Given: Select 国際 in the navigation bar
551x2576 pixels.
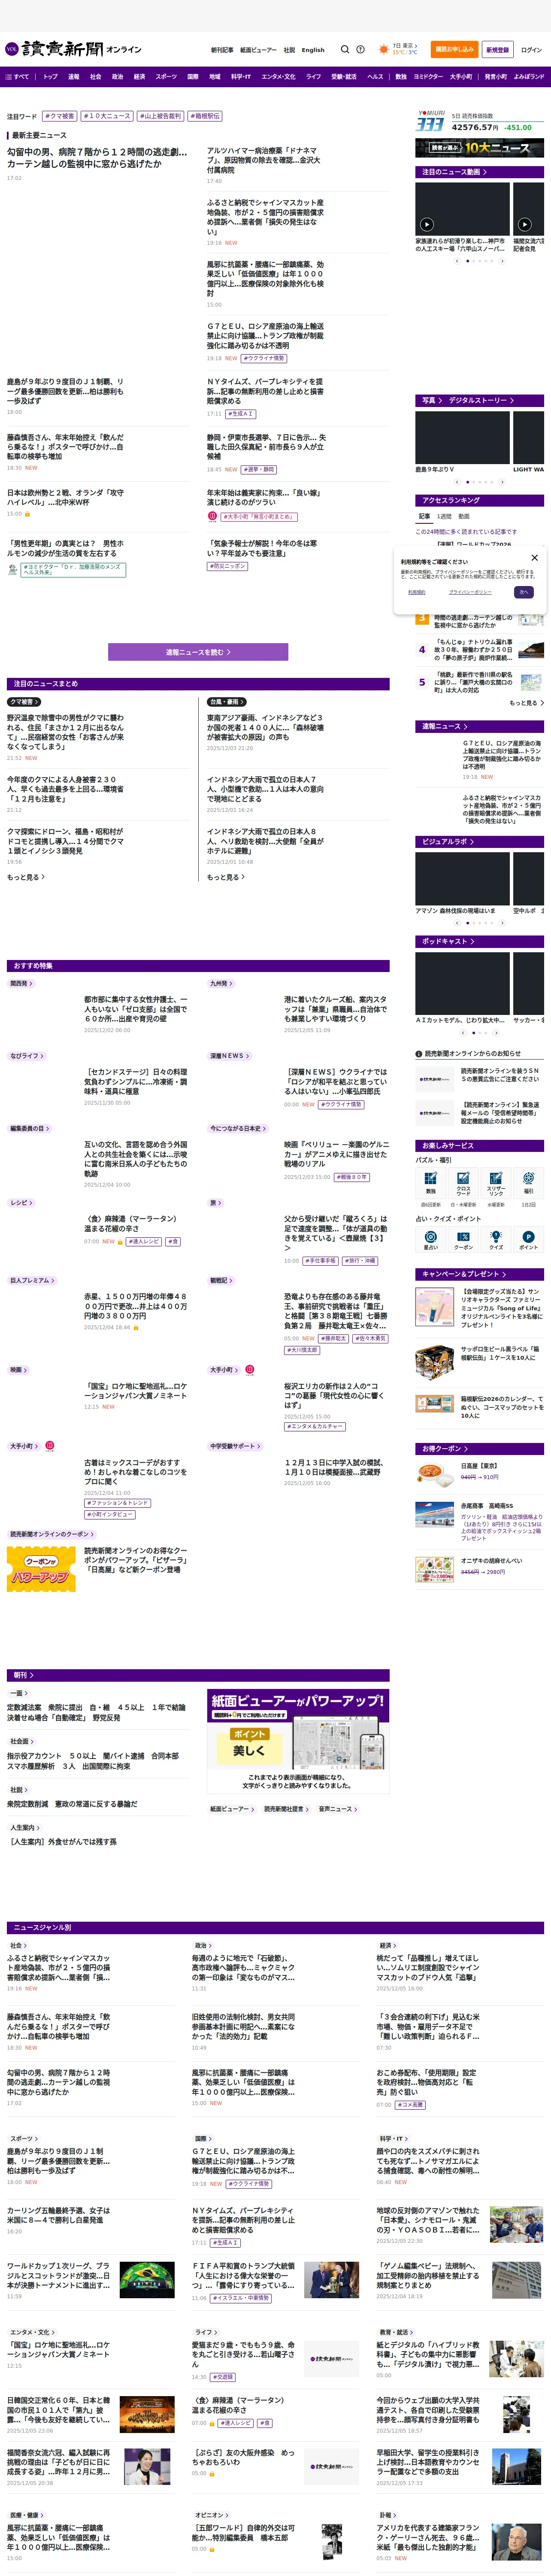Looking at the screenshot, I should (x=193, y=76).
